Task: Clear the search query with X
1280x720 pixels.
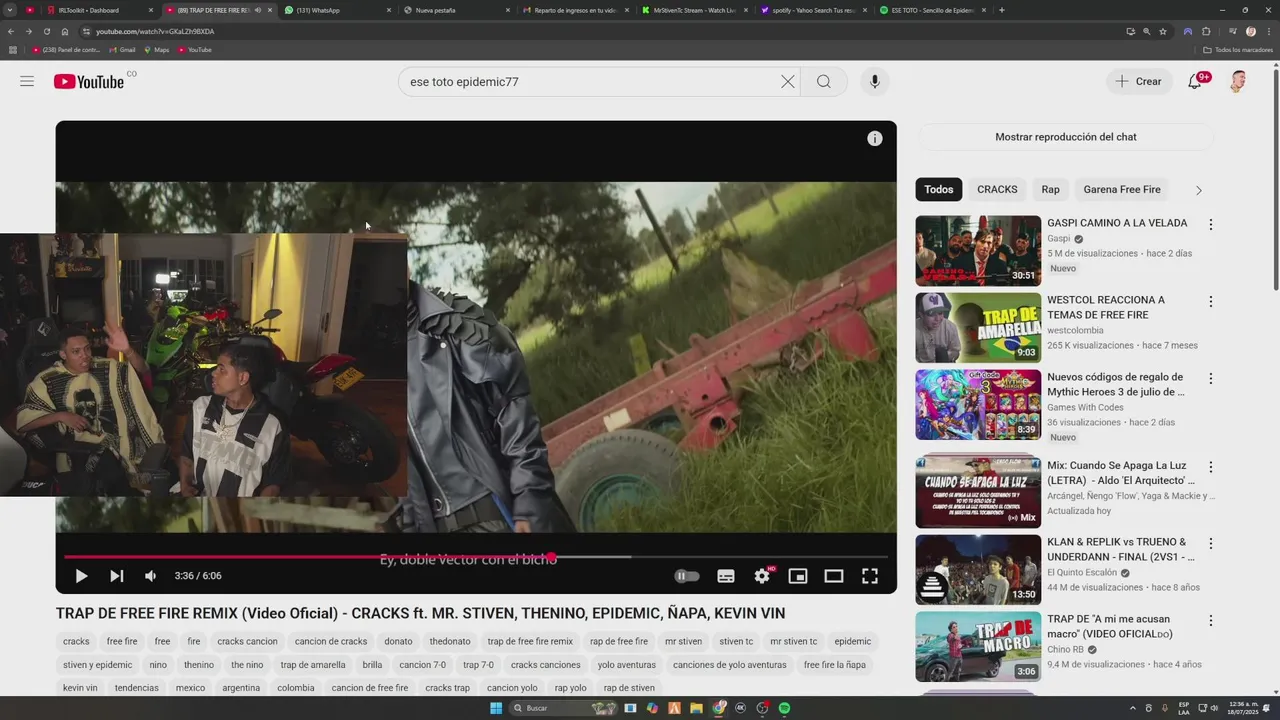Action: coord(788,82)
